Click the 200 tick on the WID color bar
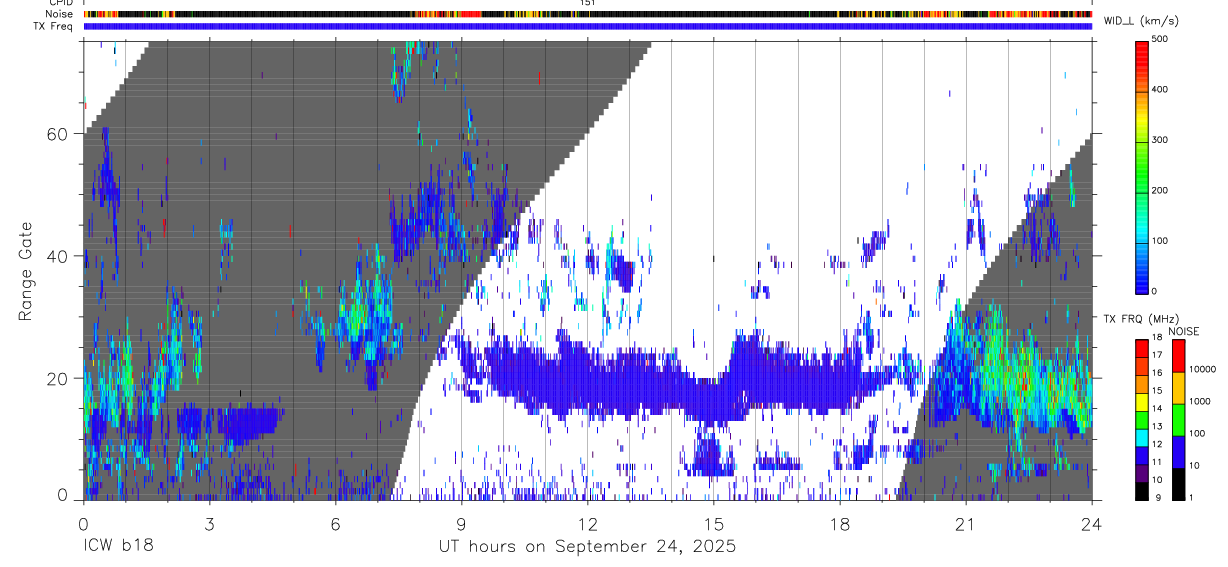The image size is (1228, 567). 1161,190
